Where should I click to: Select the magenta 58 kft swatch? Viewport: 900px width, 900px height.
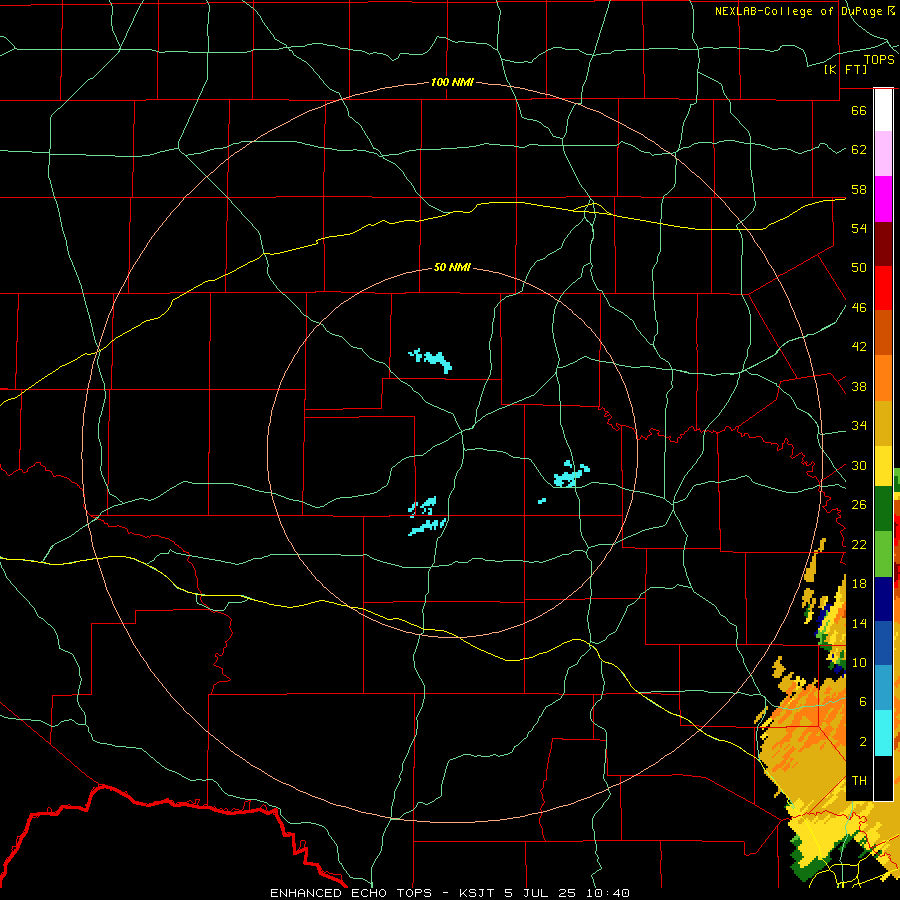[883, 199]
